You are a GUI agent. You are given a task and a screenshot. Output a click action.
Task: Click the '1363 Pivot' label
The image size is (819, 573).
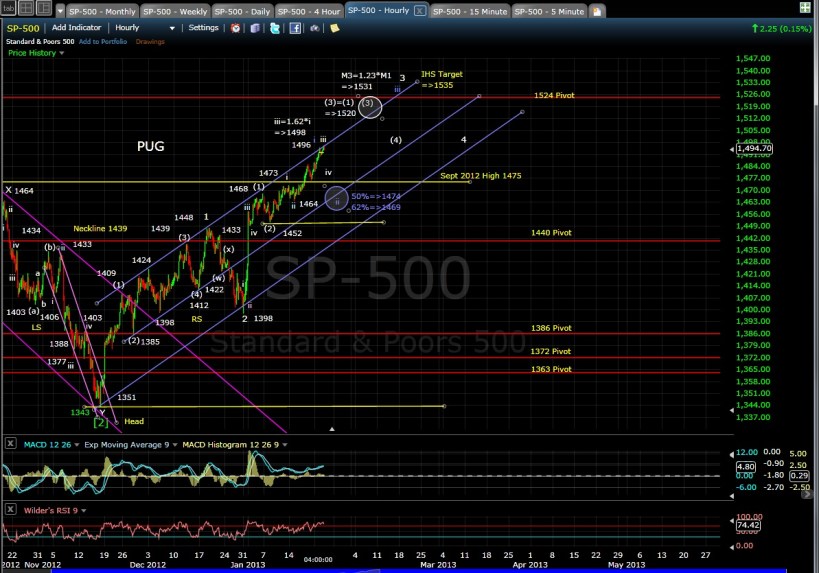(x=551, y=369)
